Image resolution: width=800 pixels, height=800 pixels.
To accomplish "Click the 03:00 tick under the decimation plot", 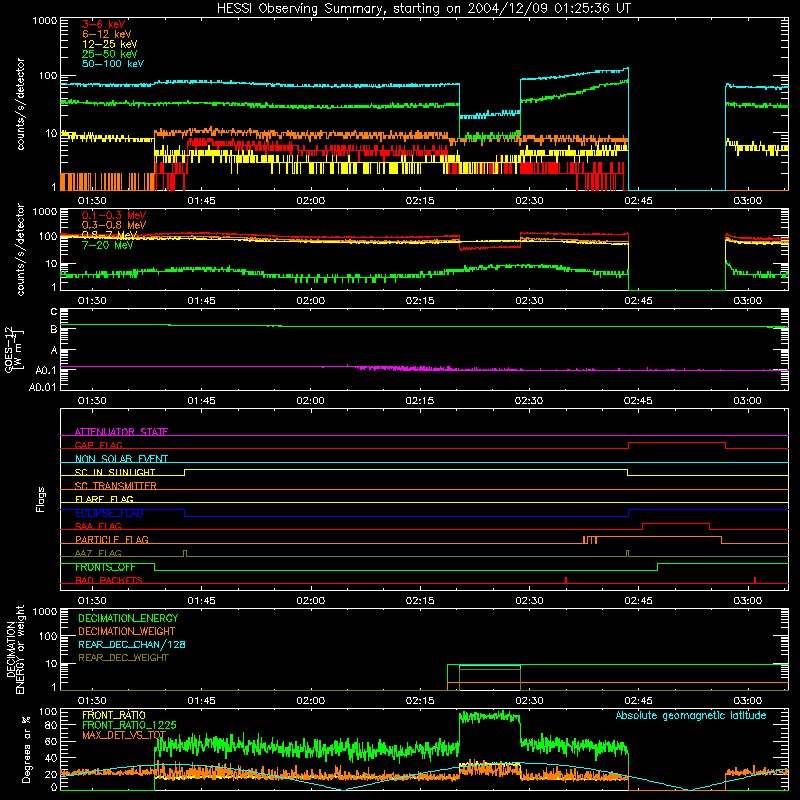I will coord(747,701).
